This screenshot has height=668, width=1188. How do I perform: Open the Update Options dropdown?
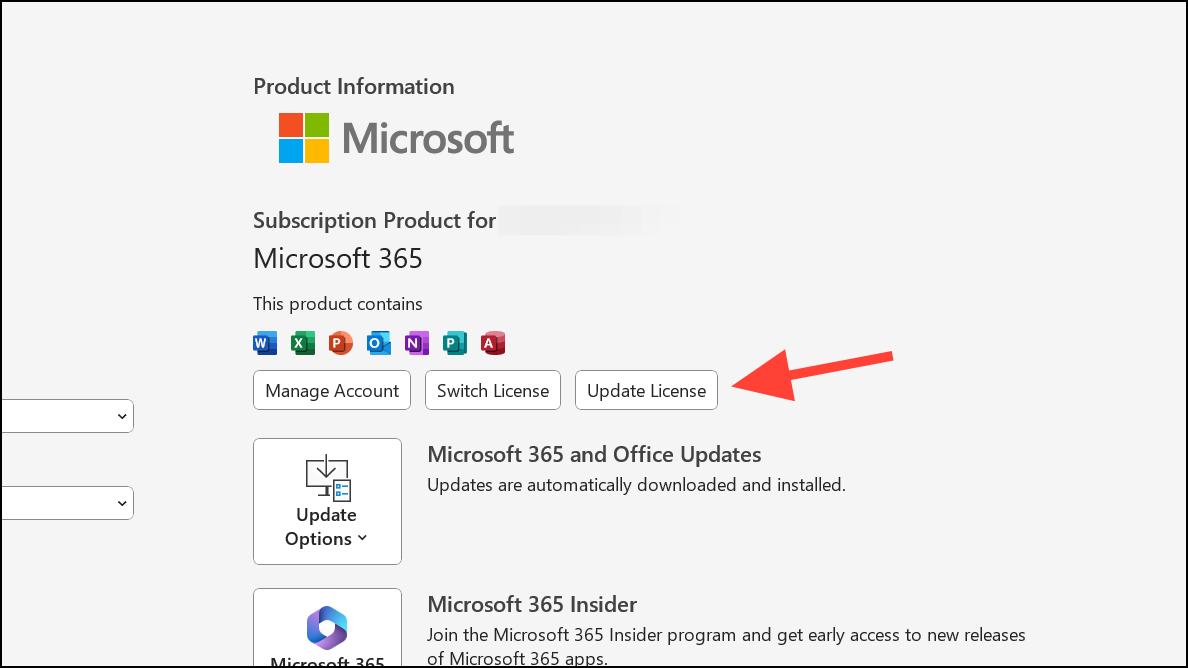tap(327, 501)
